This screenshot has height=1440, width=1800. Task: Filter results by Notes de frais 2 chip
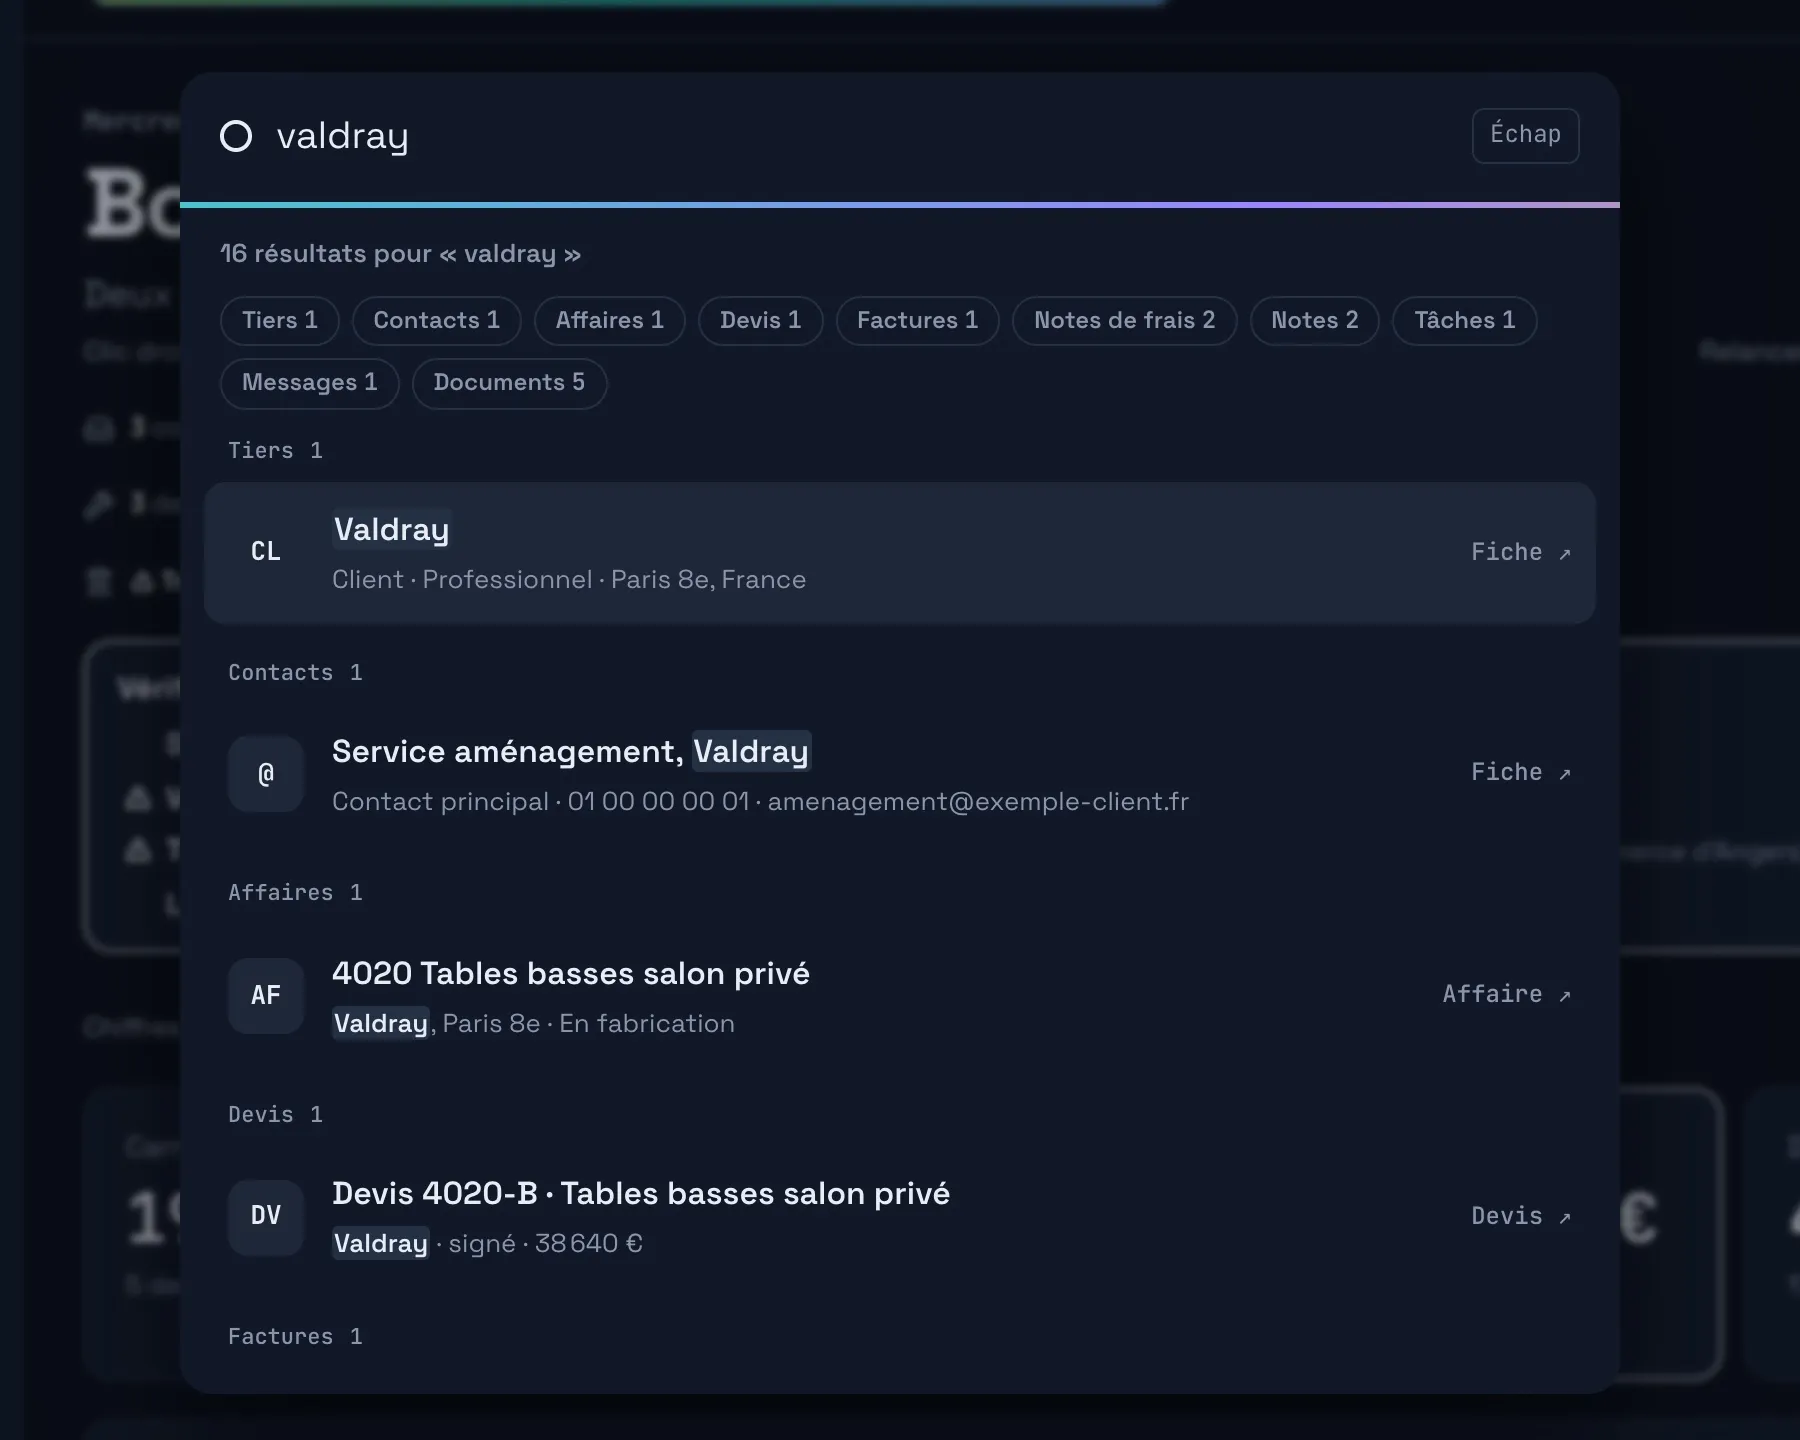[x=1125, y=321]
